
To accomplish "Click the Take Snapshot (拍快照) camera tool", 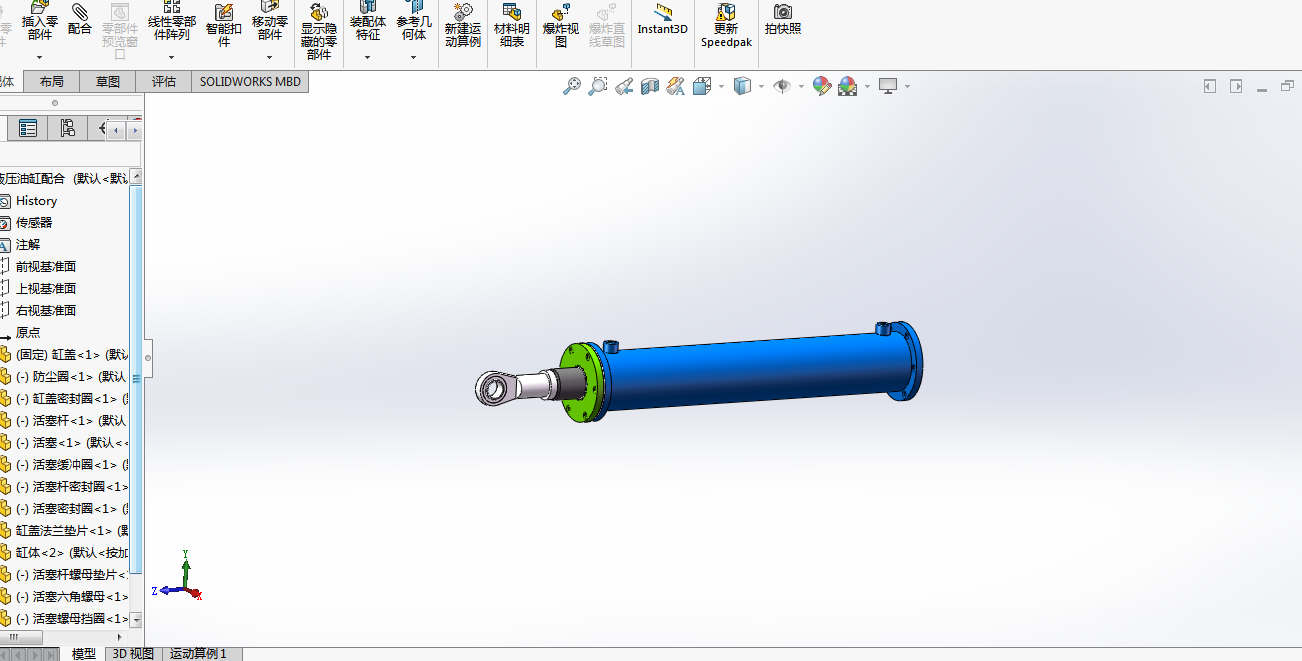I will [783, 18].
